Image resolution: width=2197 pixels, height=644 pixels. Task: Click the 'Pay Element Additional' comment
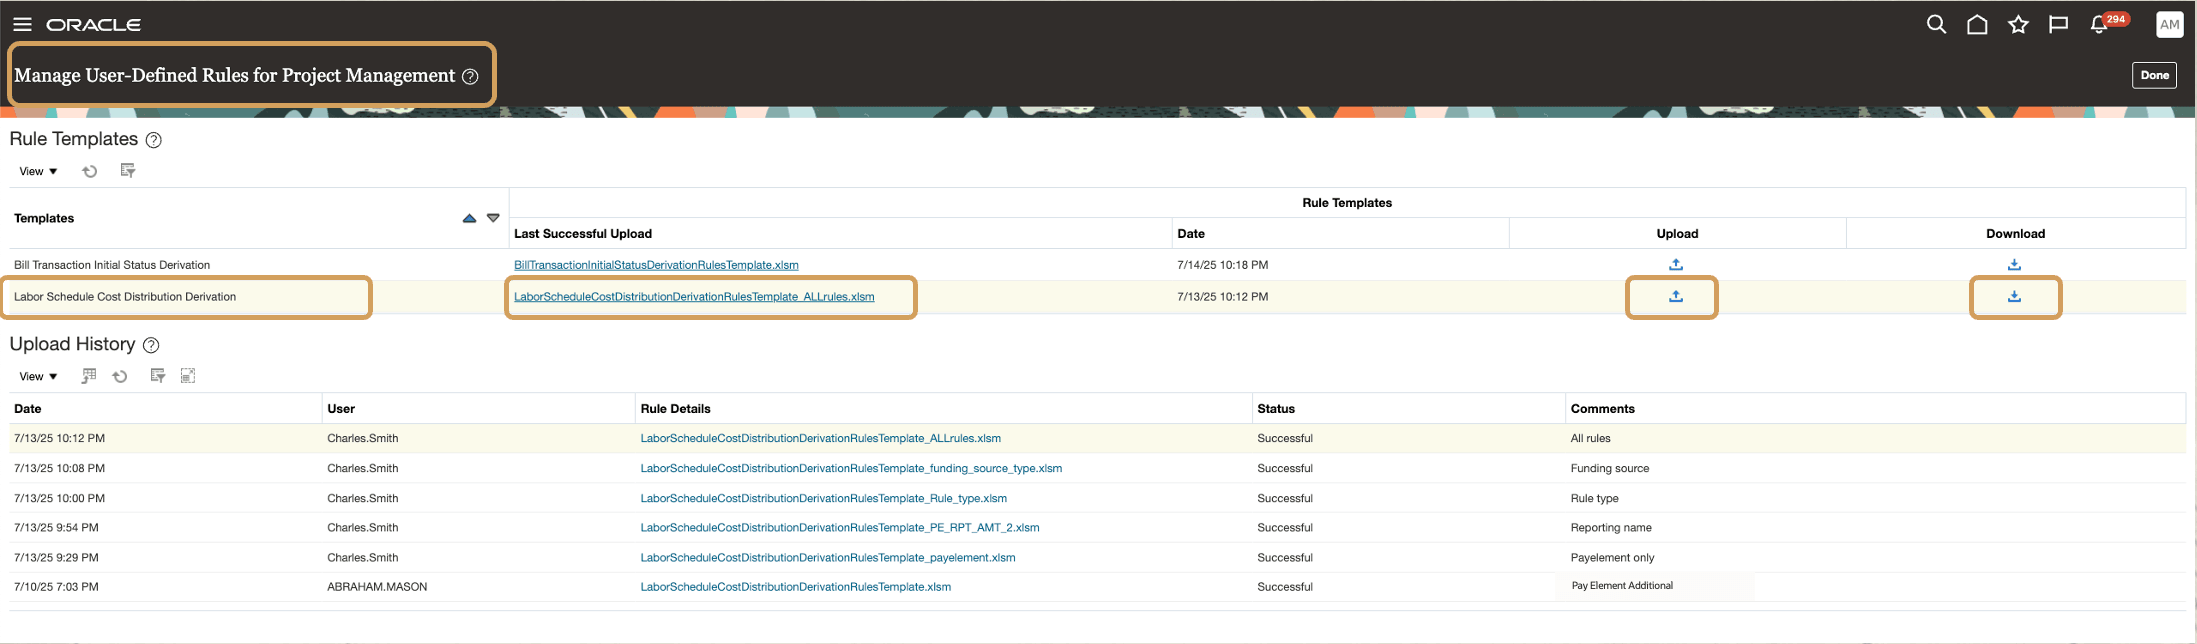click(1622, 586)
